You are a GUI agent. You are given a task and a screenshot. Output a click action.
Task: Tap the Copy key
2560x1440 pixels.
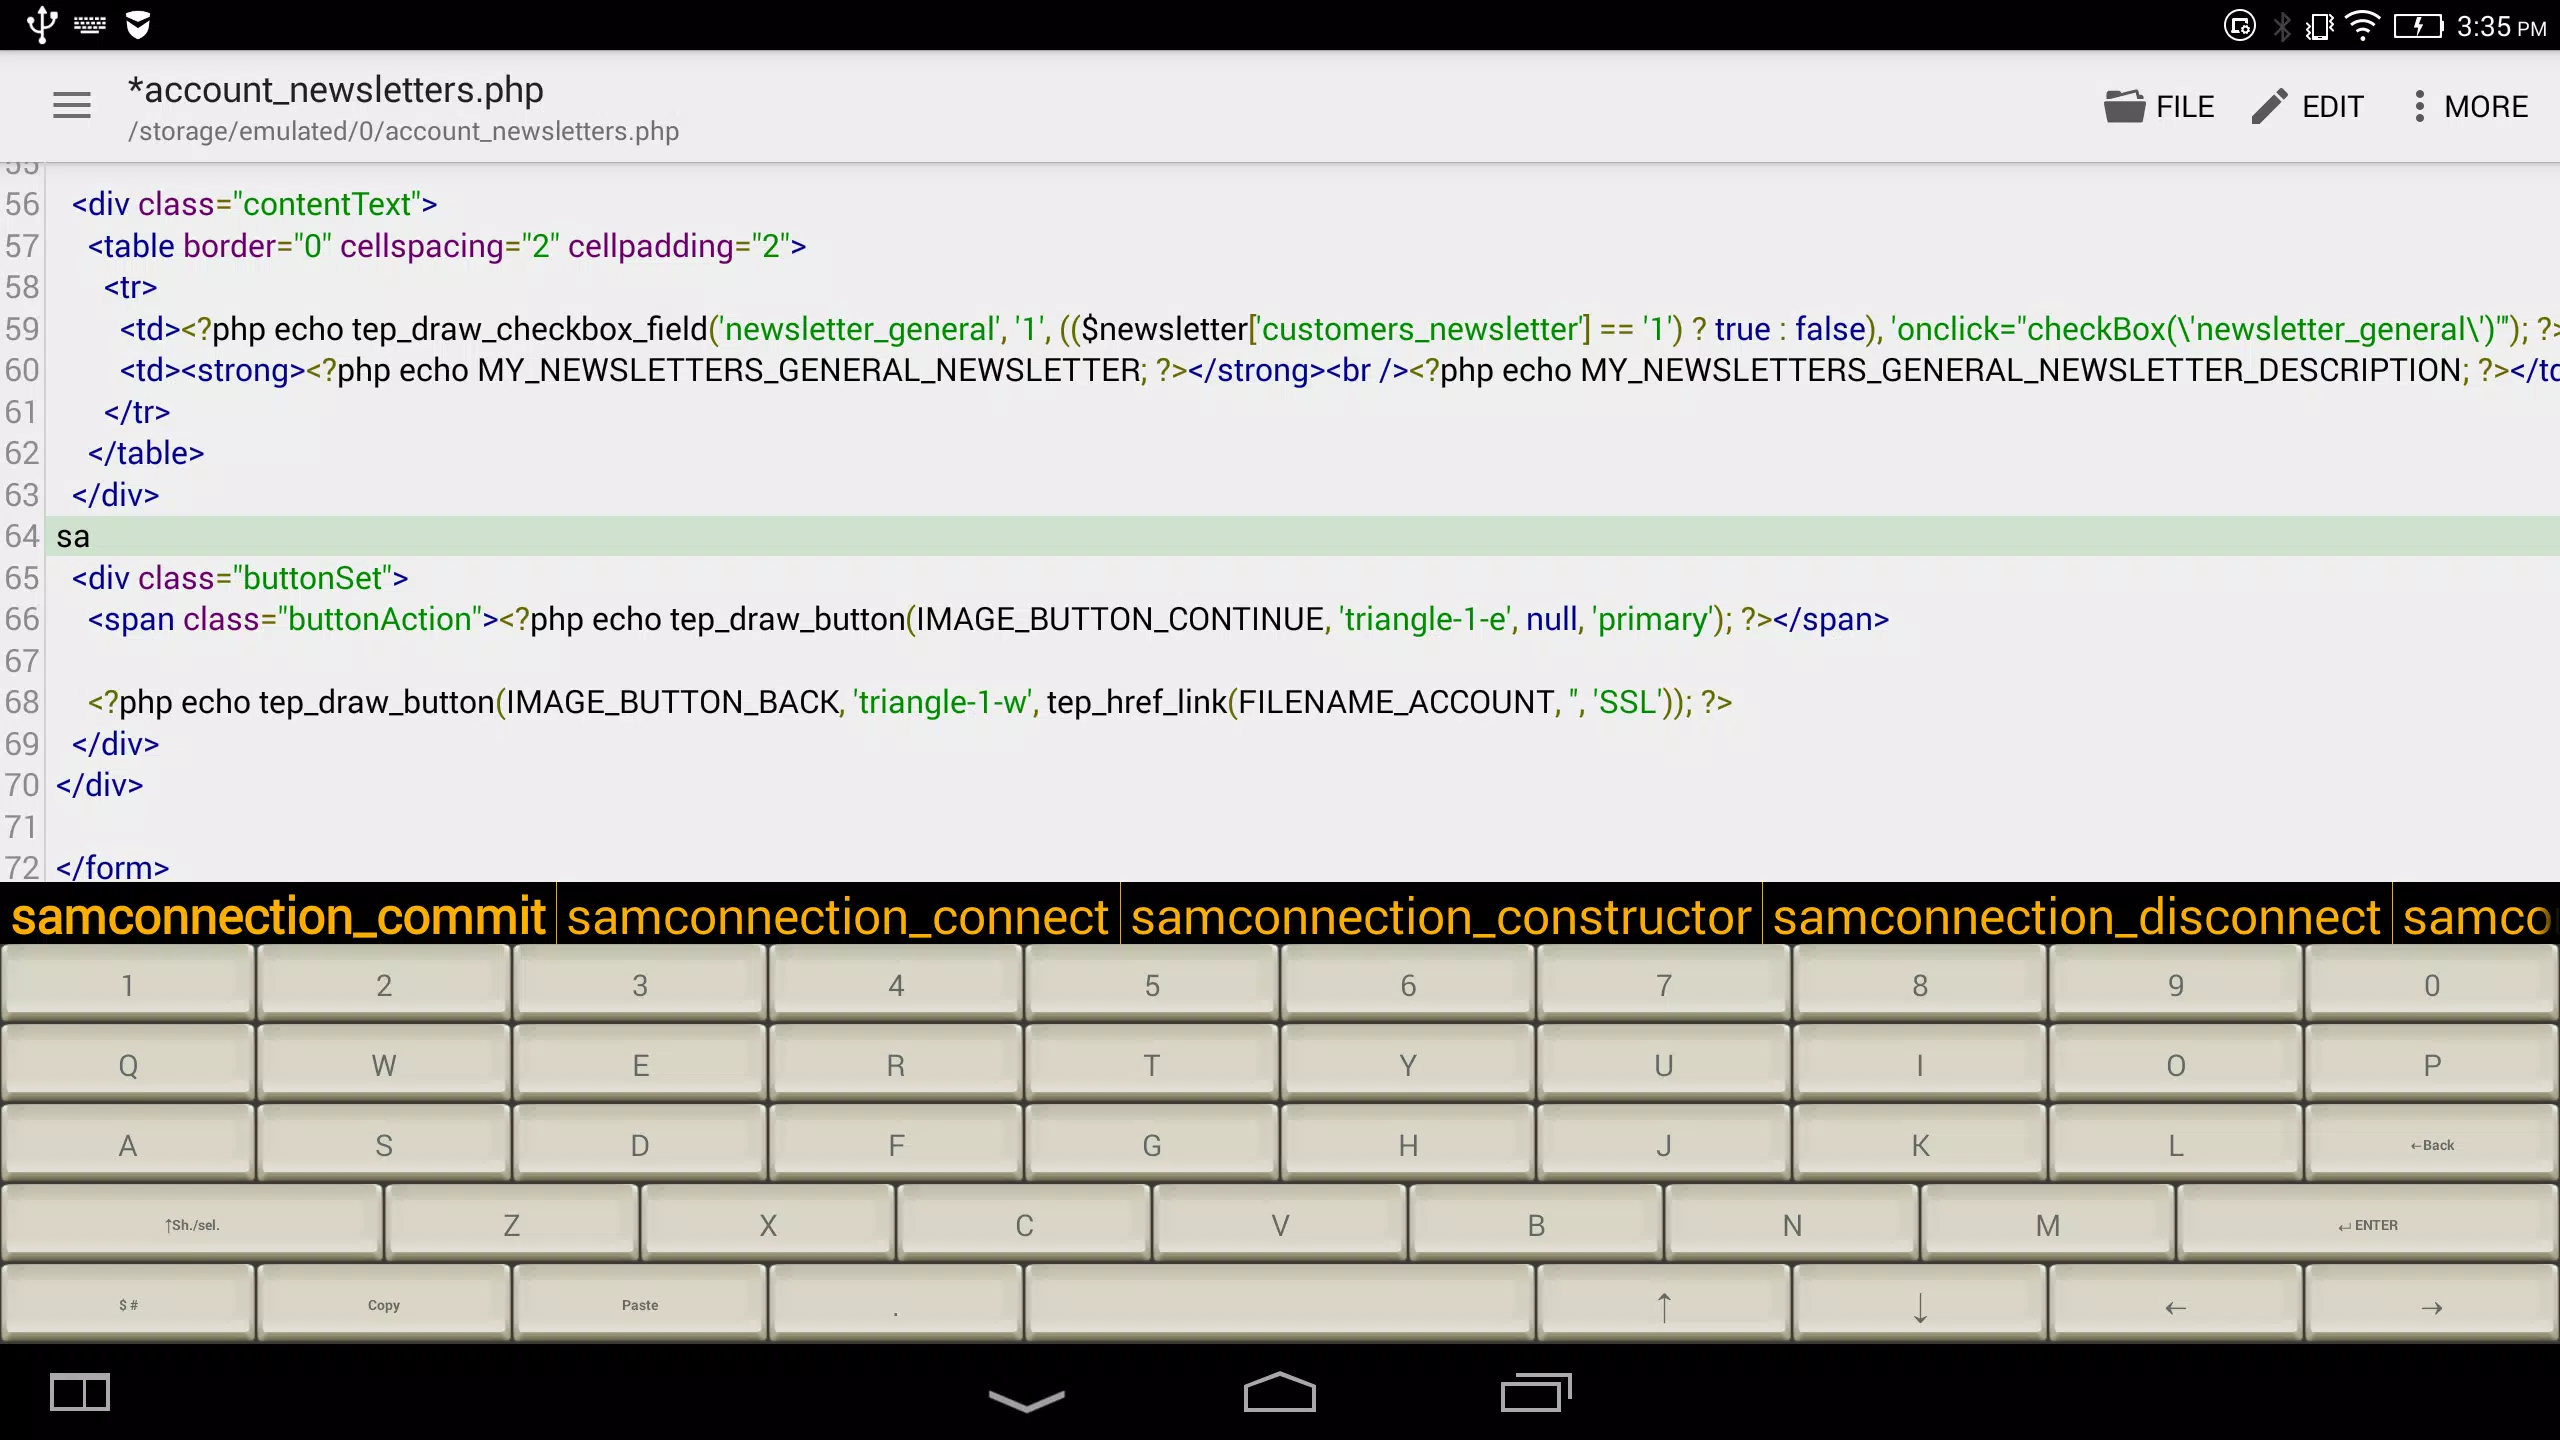[384, 1304]
